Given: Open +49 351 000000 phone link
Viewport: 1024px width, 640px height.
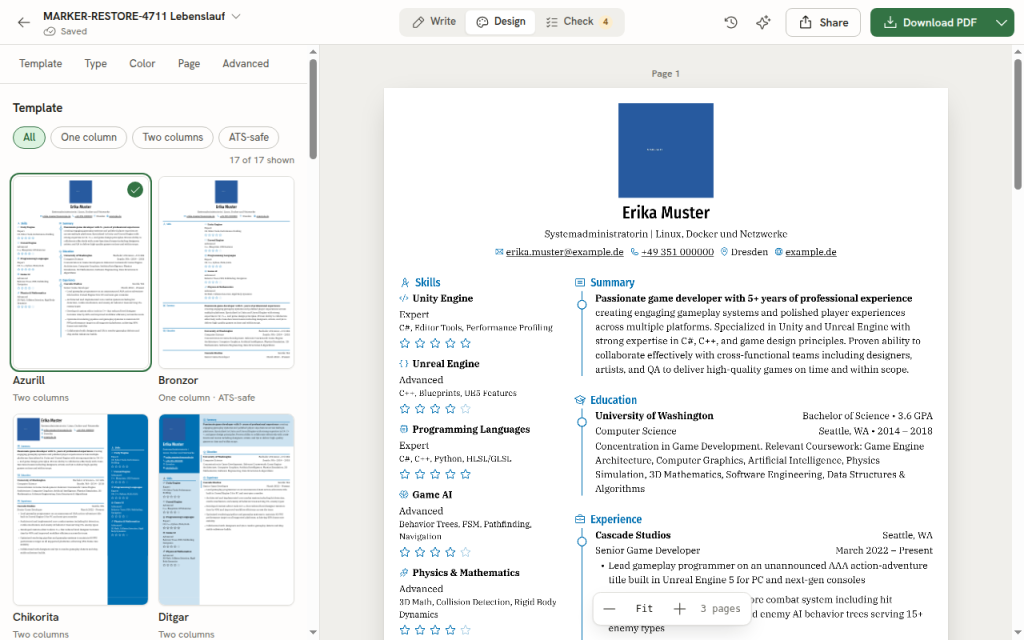Looking at the screenshot, I should pos(677,251).
